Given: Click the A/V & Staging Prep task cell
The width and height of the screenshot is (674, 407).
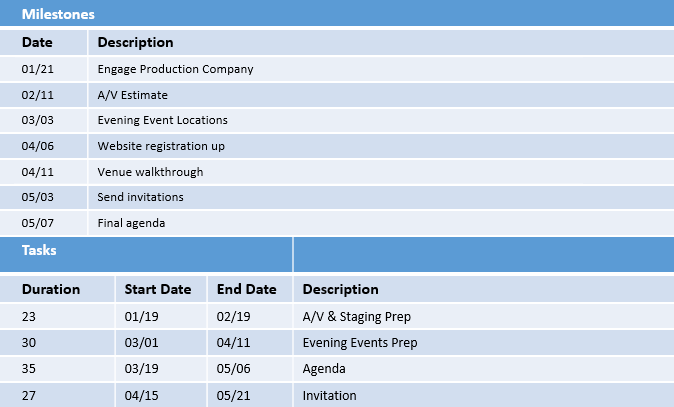Looking at the screenshot, I should 356,317.
